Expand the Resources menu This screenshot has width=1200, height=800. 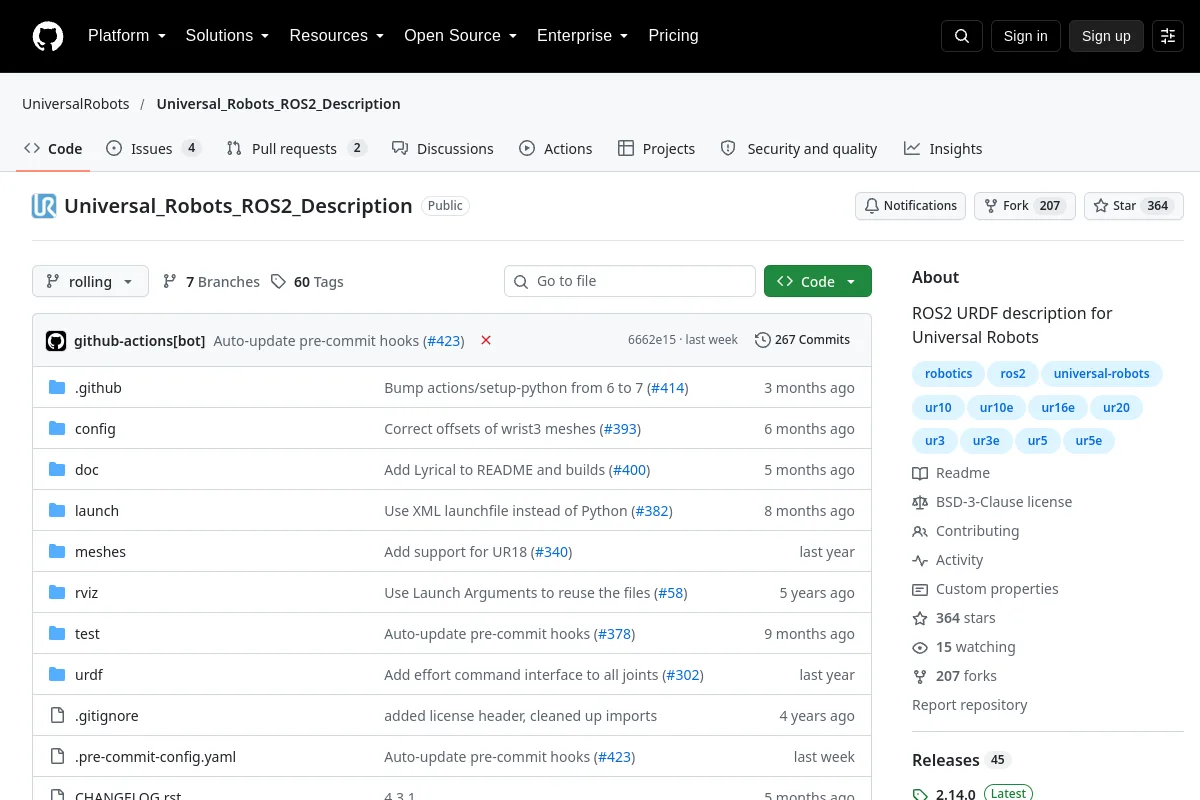coord(337,36)
